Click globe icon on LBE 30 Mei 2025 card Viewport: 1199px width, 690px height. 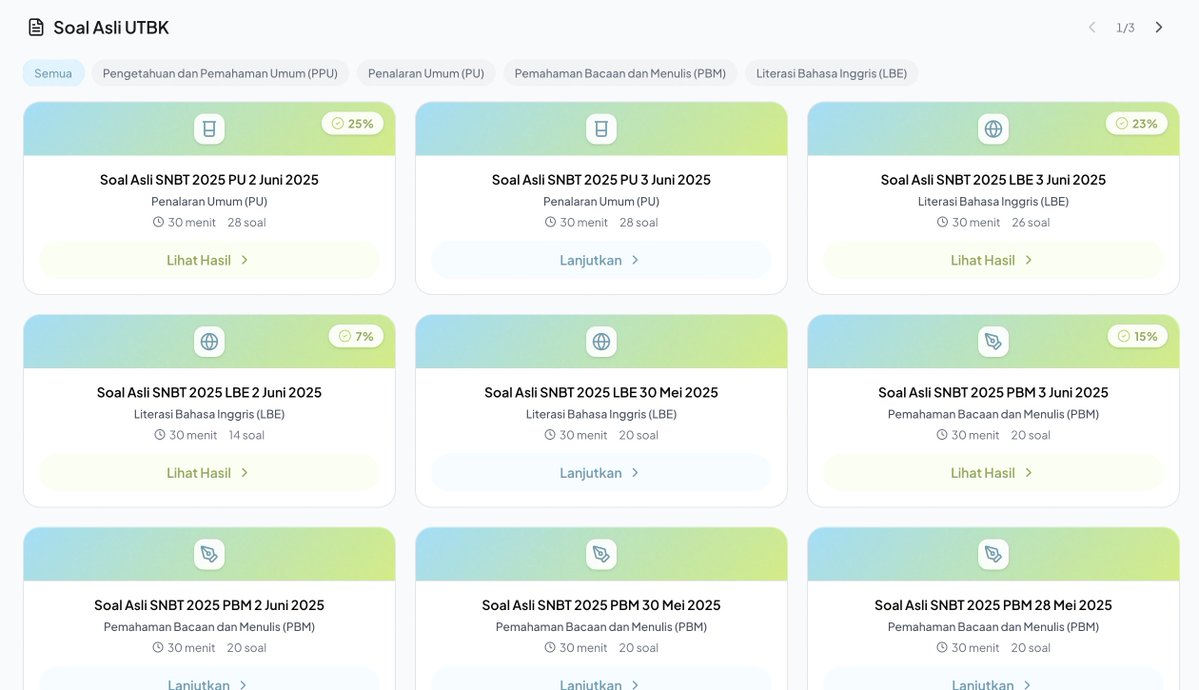601,341
